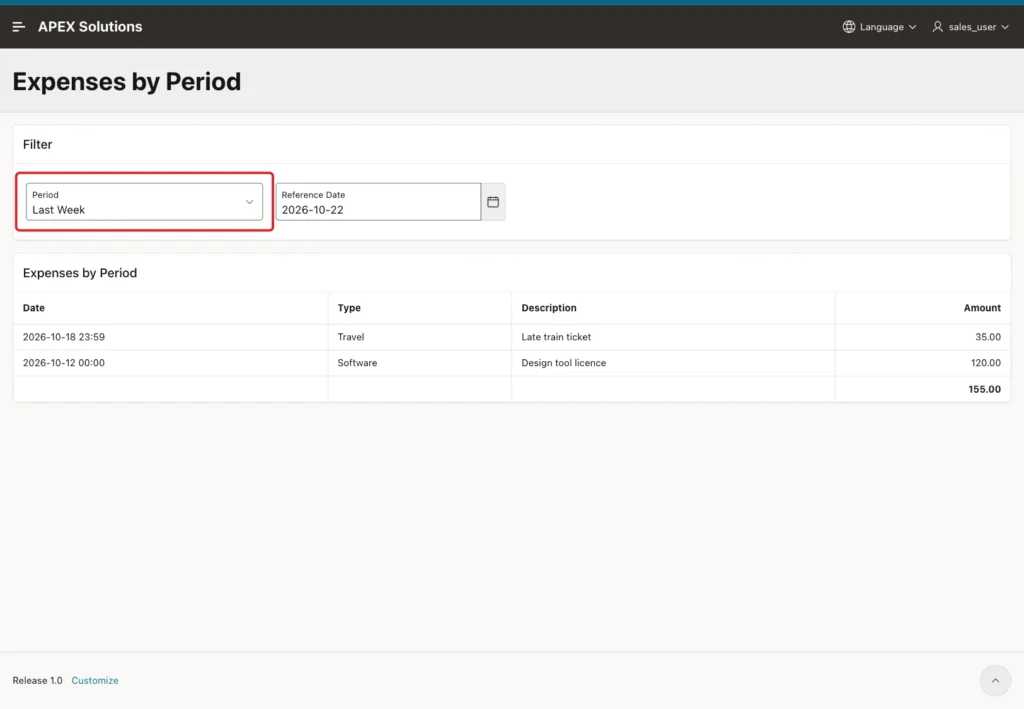
Task: Click into the Reference Date input field
Action: (x=378, y=202)
